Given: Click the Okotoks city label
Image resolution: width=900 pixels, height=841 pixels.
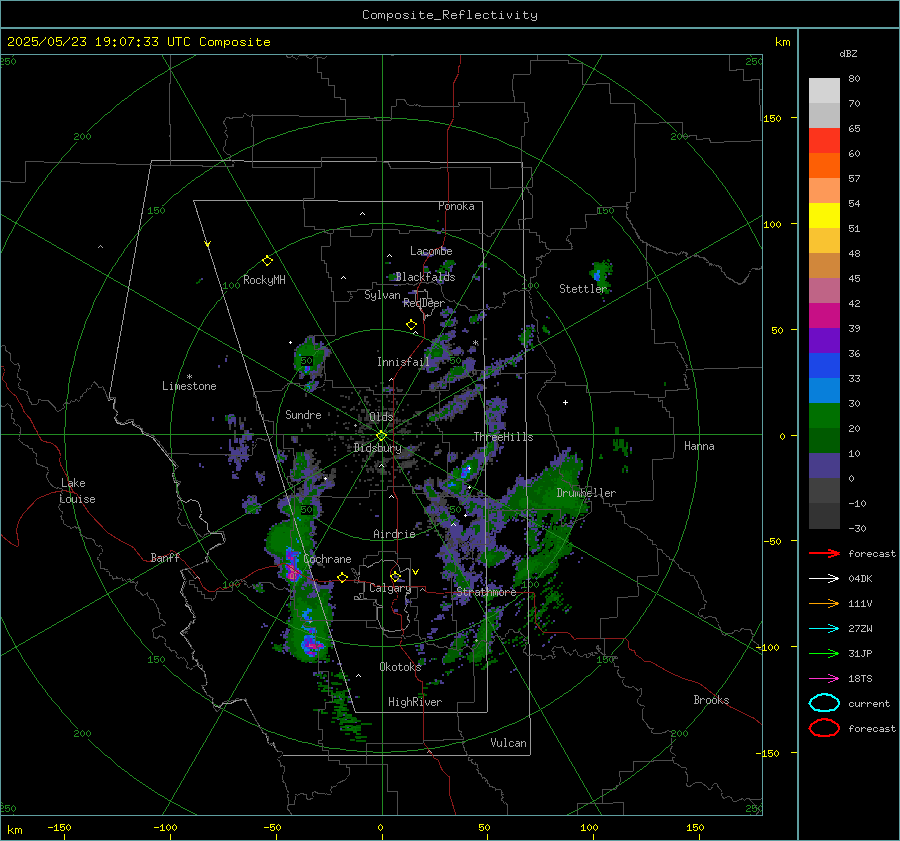Looking at the screenshot, I should (400, 667).
